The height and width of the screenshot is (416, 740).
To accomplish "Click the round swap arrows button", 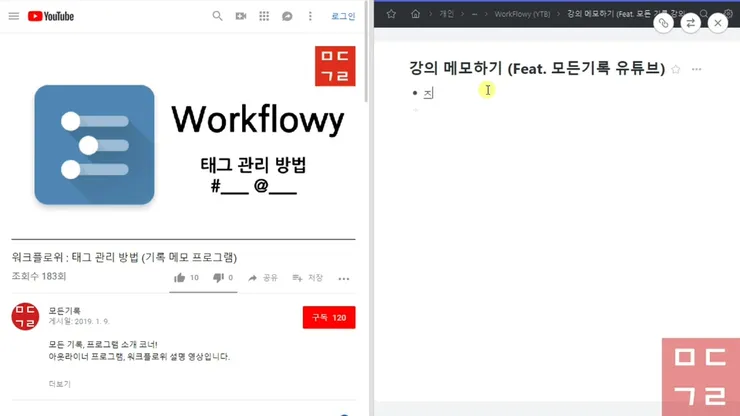I will (x=690, y=23).
